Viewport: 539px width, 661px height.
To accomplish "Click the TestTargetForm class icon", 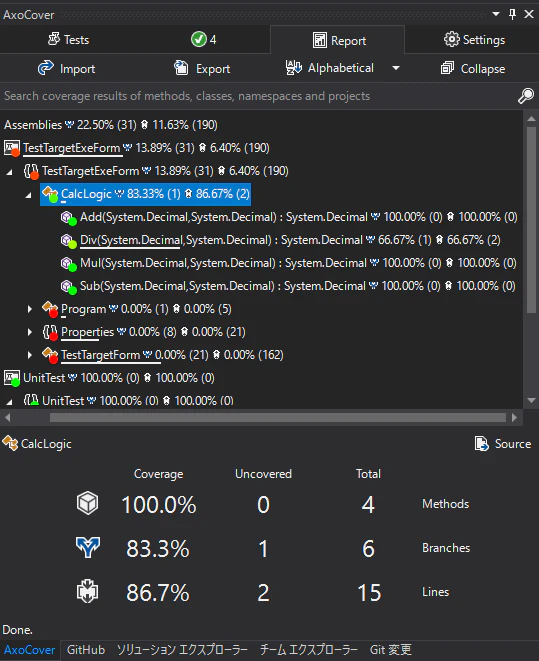I will tap(50, 355).
